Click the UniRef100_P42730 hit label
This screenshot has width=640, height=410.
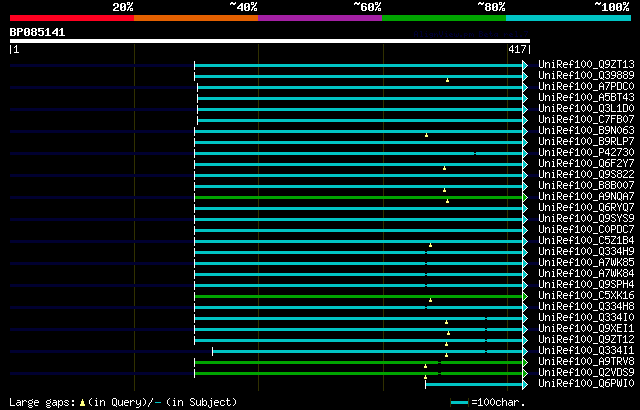pos(586,153)
